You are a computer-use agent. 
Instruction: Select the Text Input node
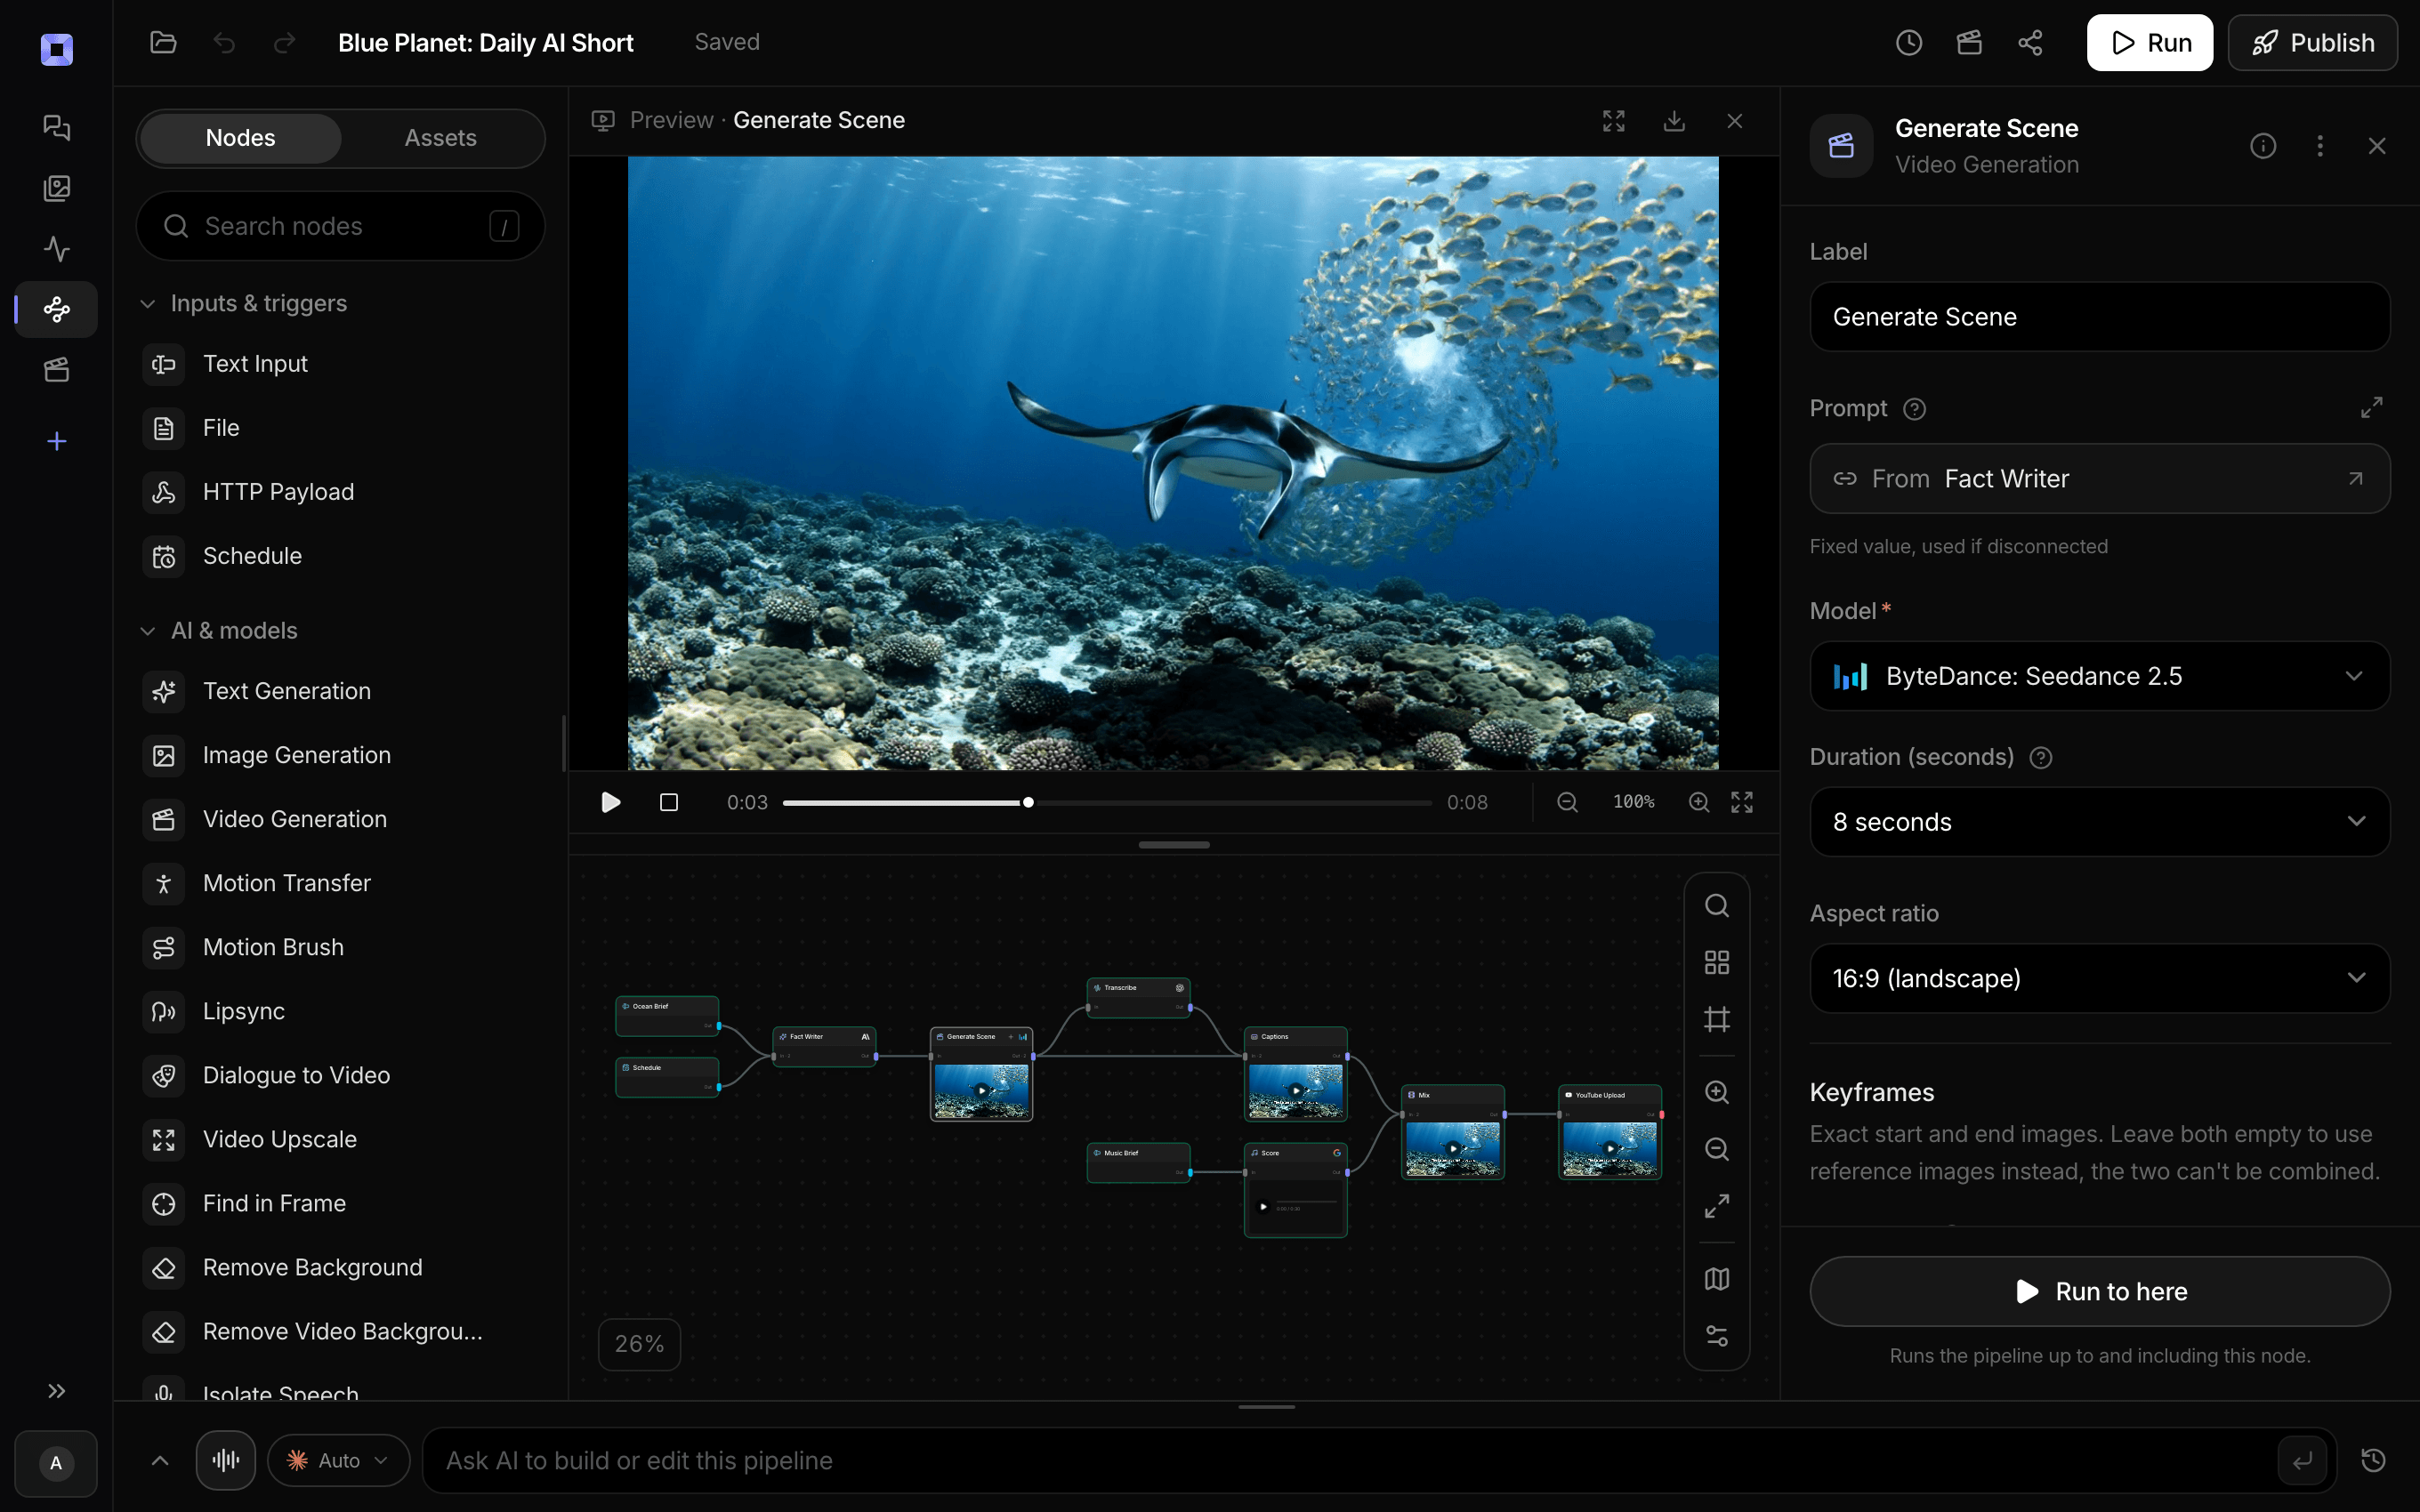(340, 364)
